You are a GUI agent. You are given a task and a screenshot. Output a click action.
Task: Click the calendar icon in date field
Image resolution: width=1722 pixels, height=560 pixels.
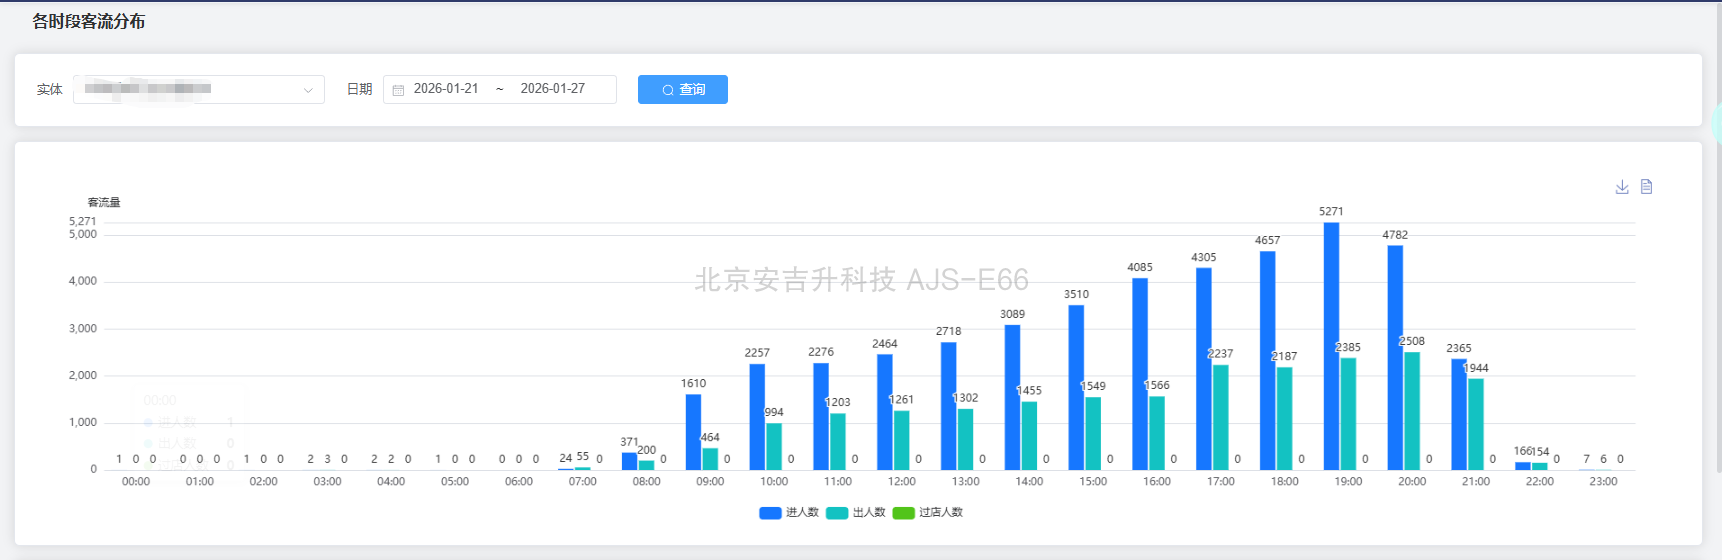tap(398, 90)
